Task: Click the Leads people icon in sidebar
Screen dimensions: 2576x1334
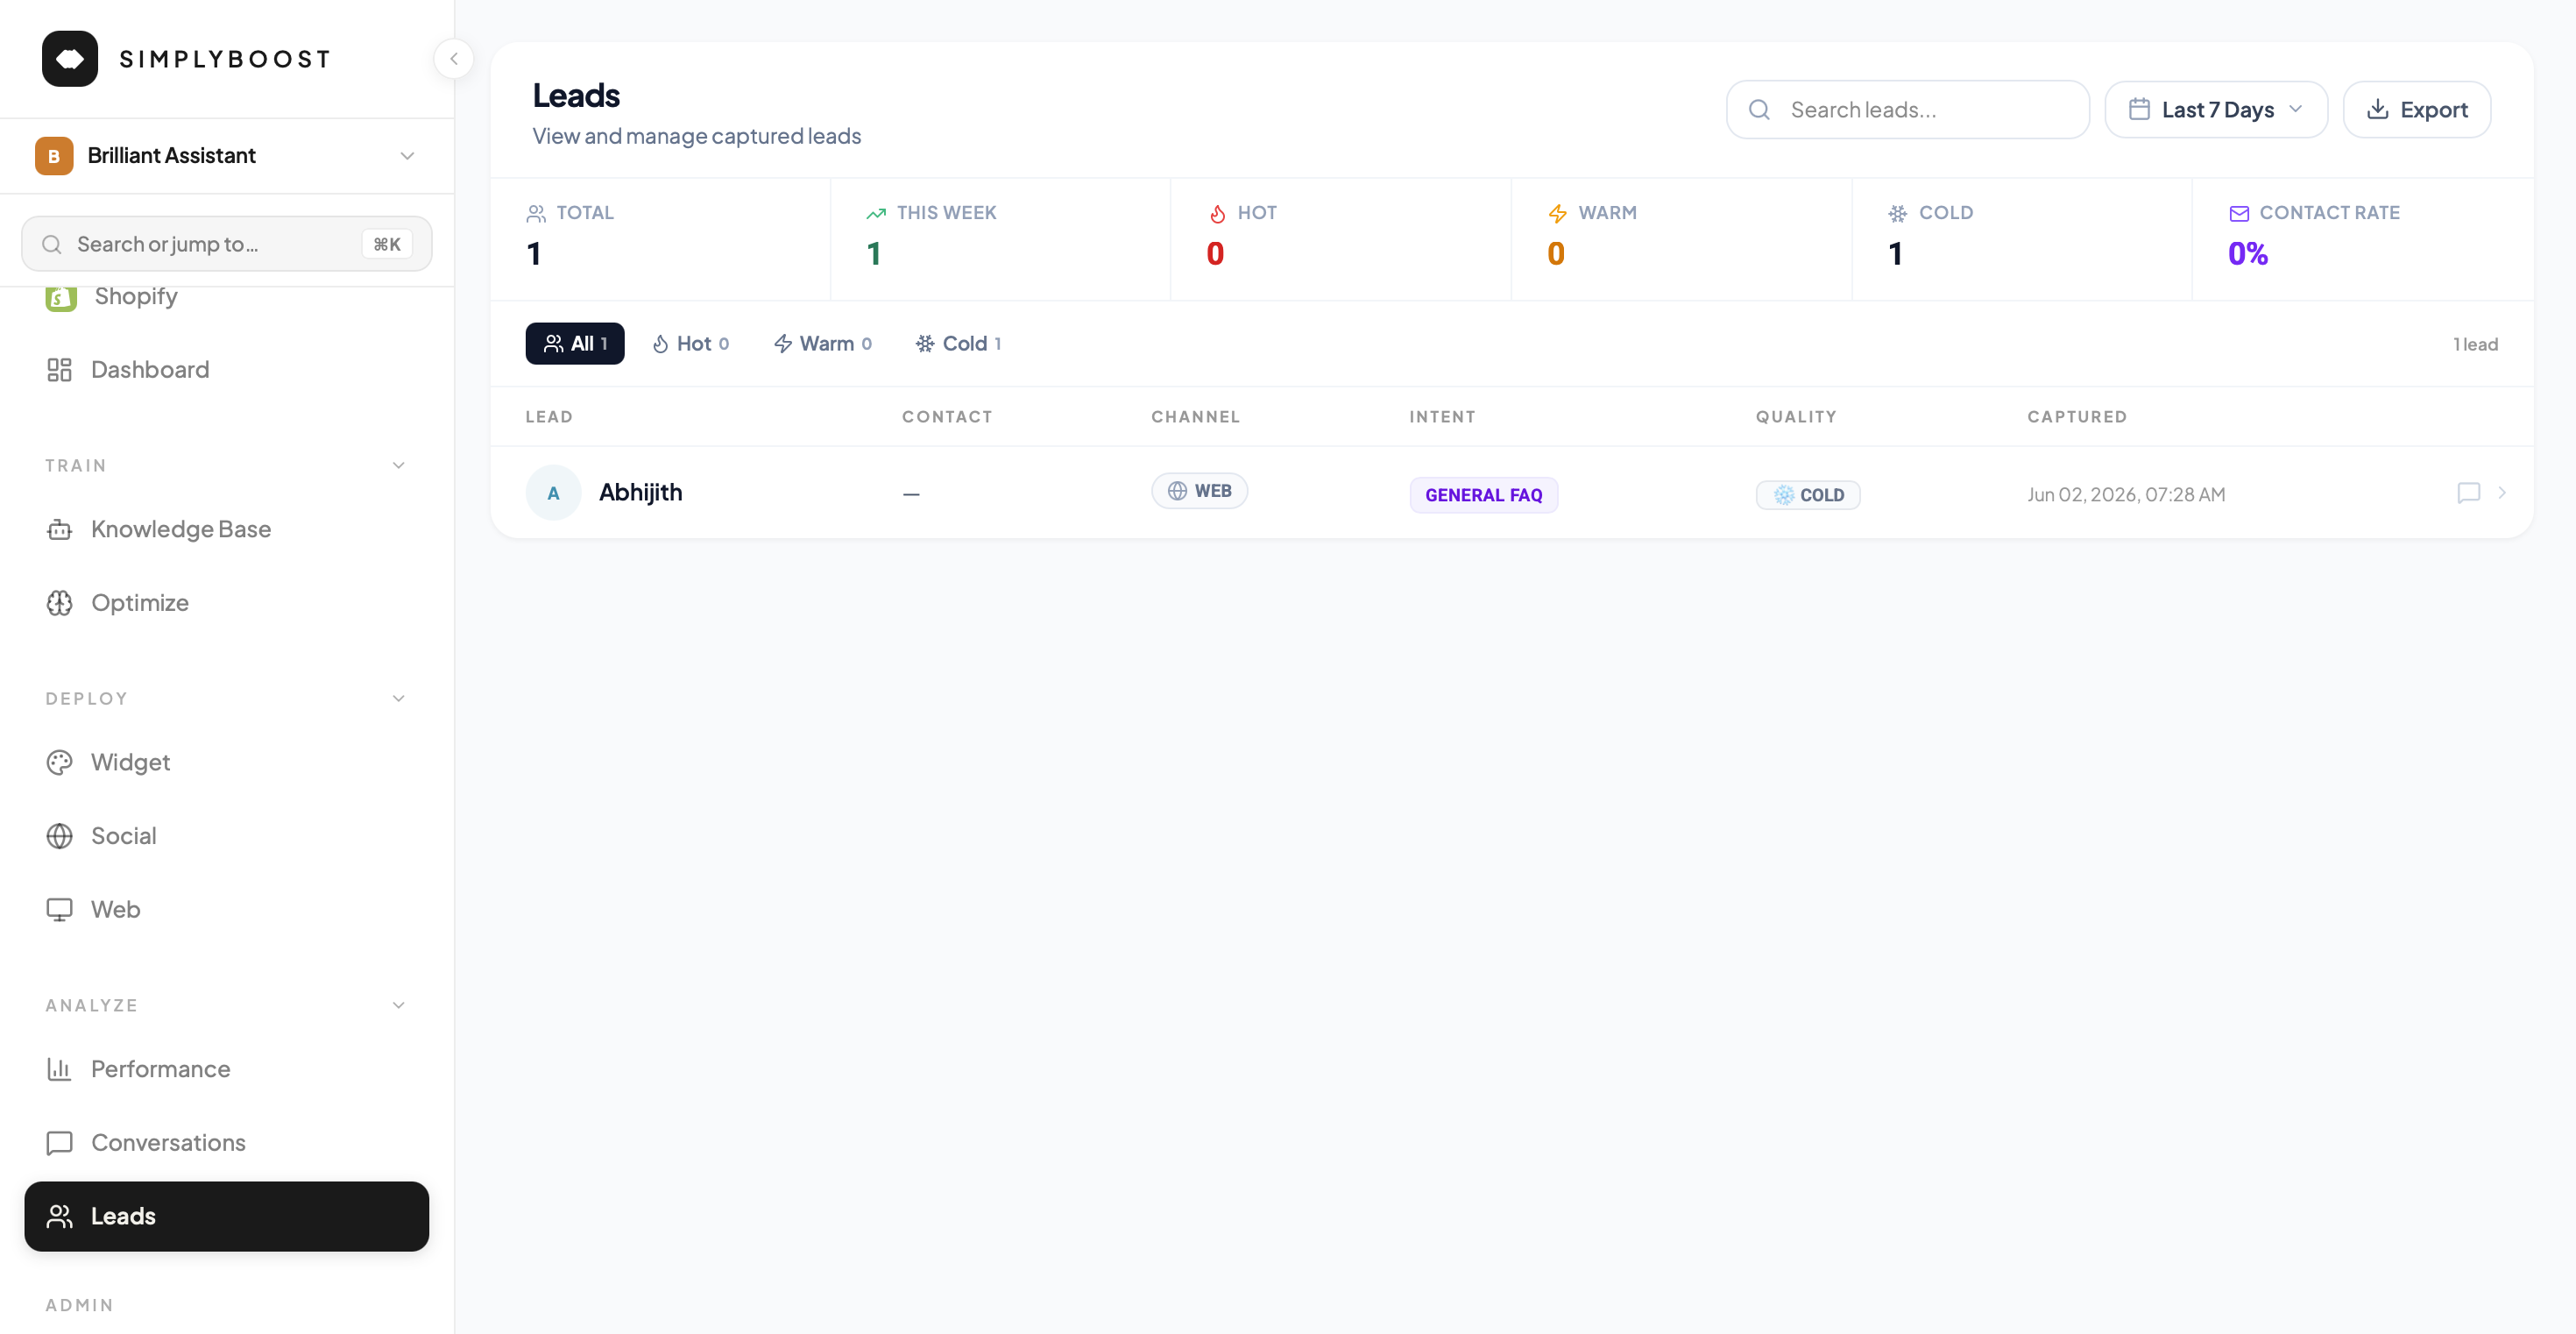Action: [59, 1217]
